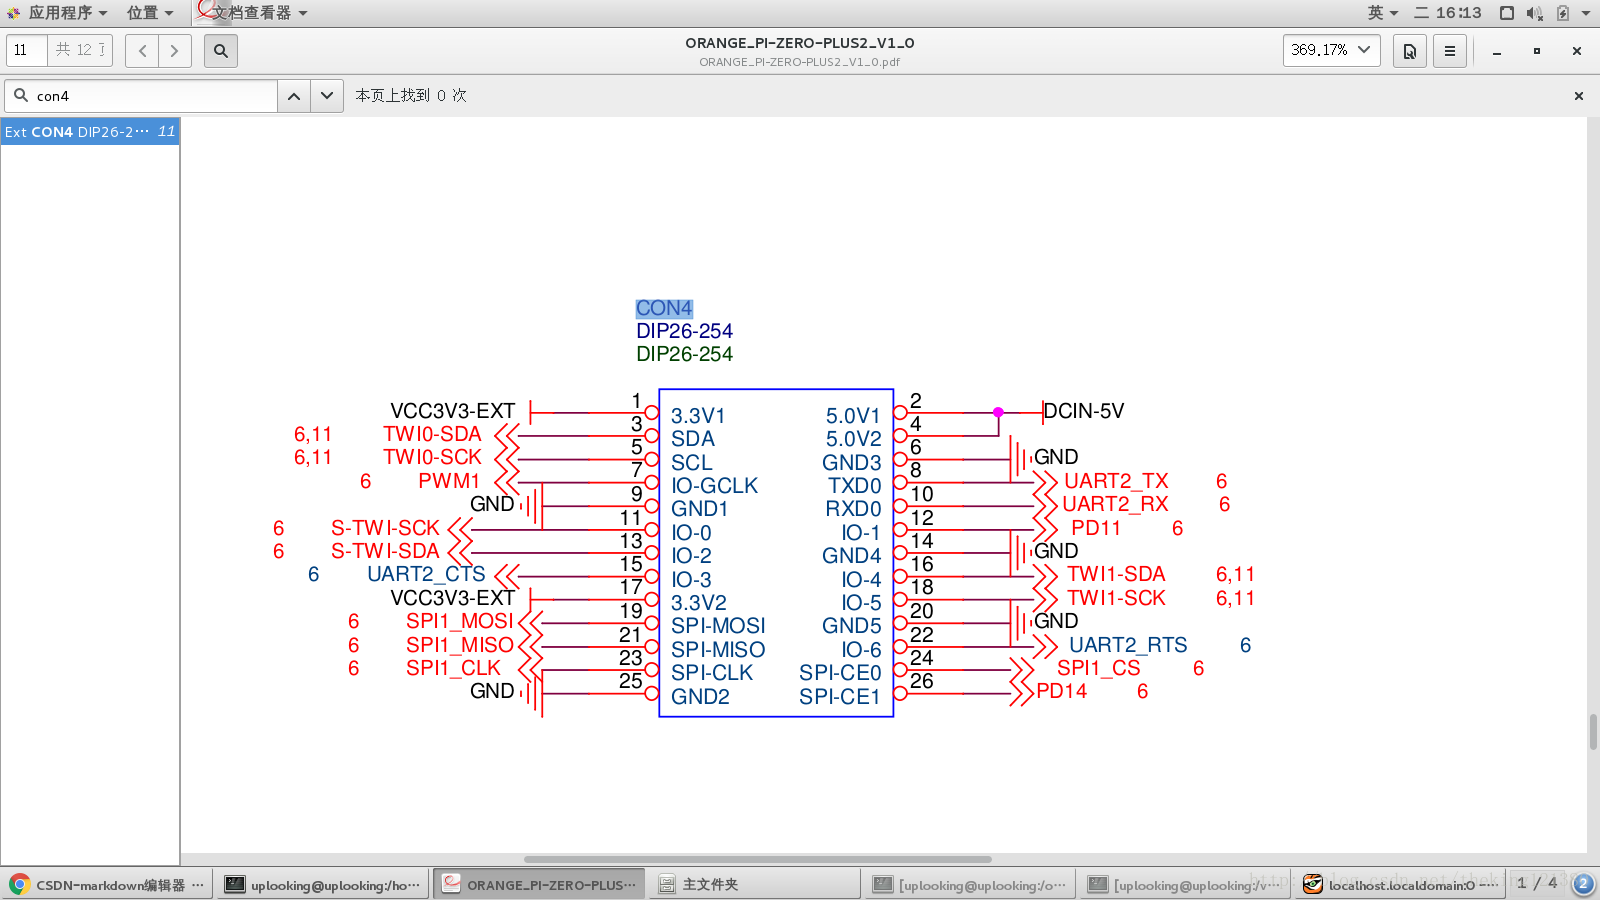
Task: Click the blue DIP26-254 label
Action: coord(684,331)
